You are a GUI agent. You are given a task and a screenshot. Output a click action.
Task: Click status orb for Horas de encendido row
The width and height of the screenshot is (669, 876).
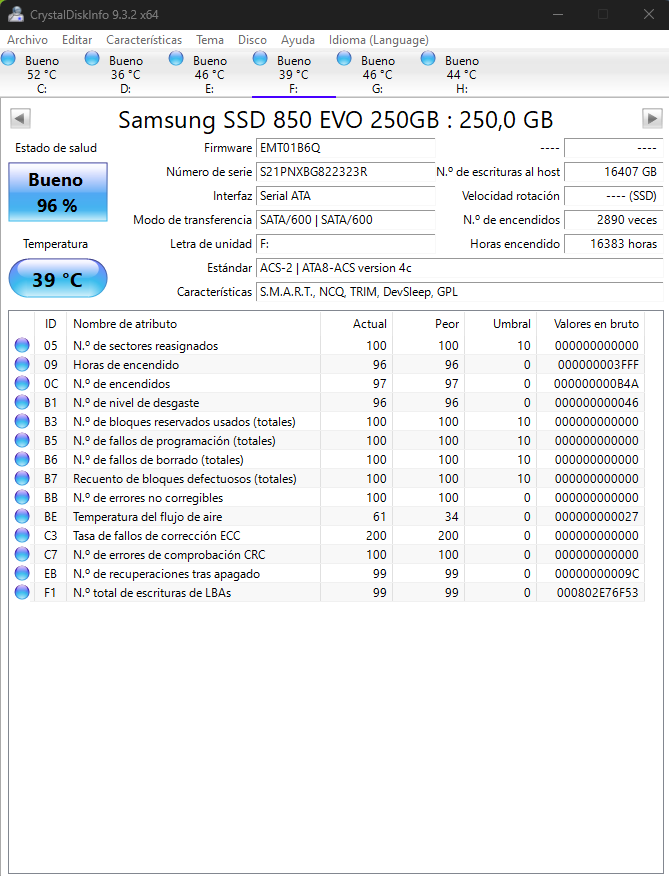22,364
